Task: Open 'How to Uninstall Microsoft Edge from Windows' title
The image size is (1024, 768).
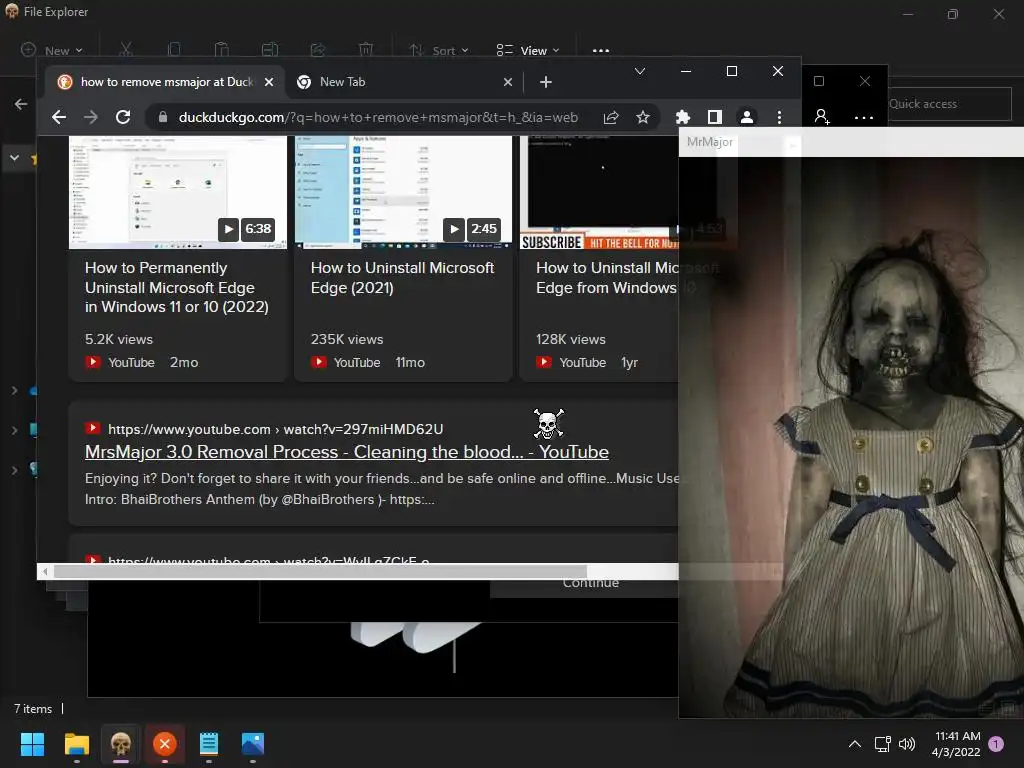Action: 607,278
